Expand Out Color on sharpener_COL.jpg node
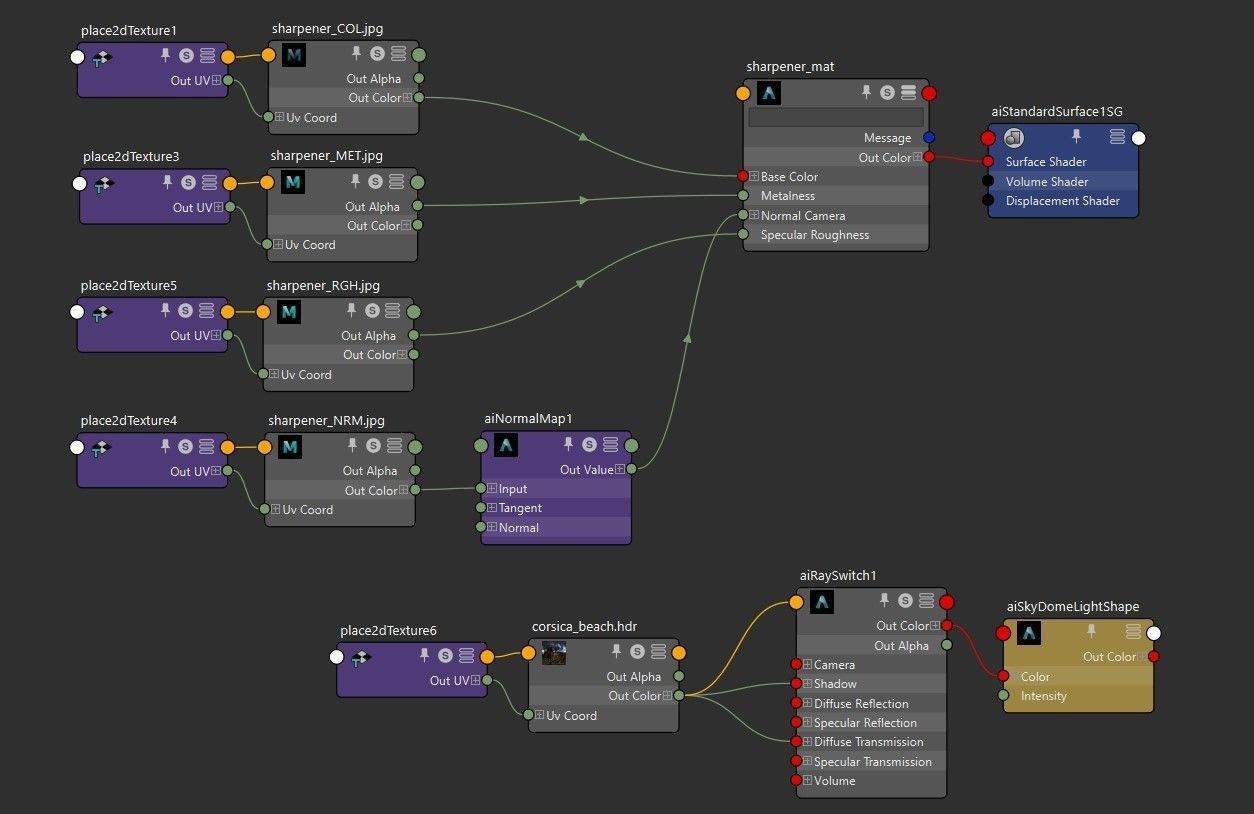The image size is (1254, 814). point(407,98)
